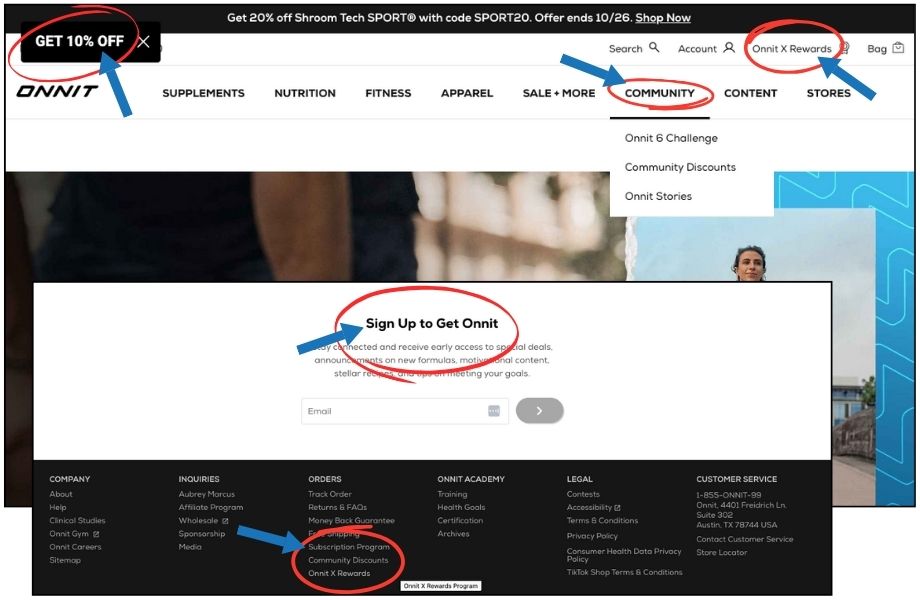Screen dimensions: 920x600
Task: Select the COMMUNITY menu item
Action: 661,93
